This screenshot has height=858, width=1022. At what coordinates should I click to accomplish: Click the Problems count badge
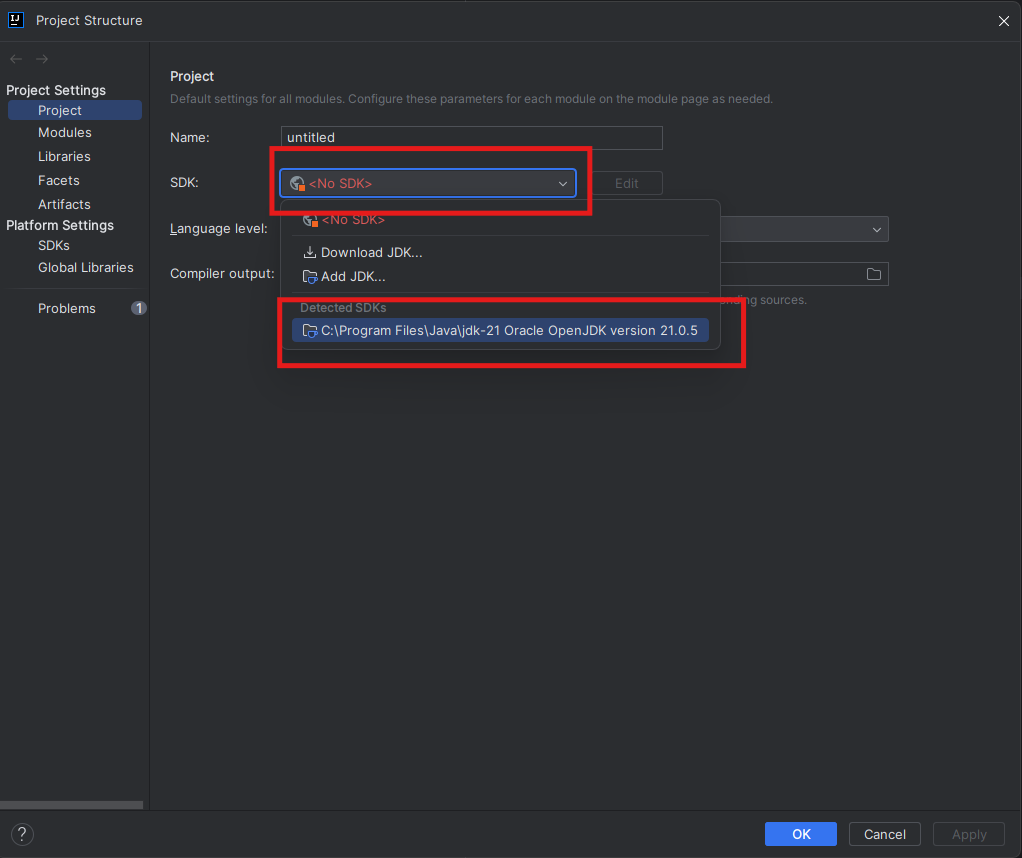[x=139, y=308]
